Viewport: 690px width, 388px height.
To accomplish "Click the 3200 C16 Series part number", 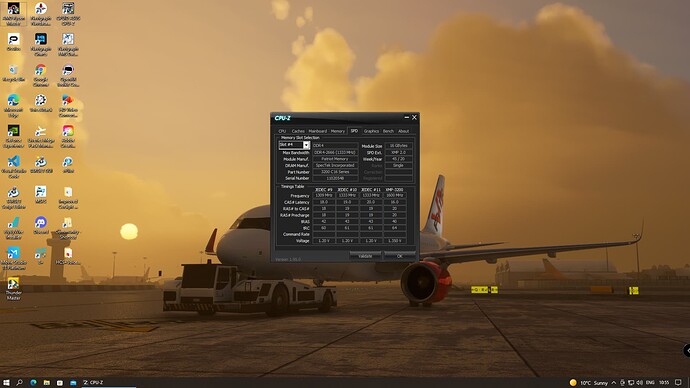I will pyautogui.click(x=335, y=172).
